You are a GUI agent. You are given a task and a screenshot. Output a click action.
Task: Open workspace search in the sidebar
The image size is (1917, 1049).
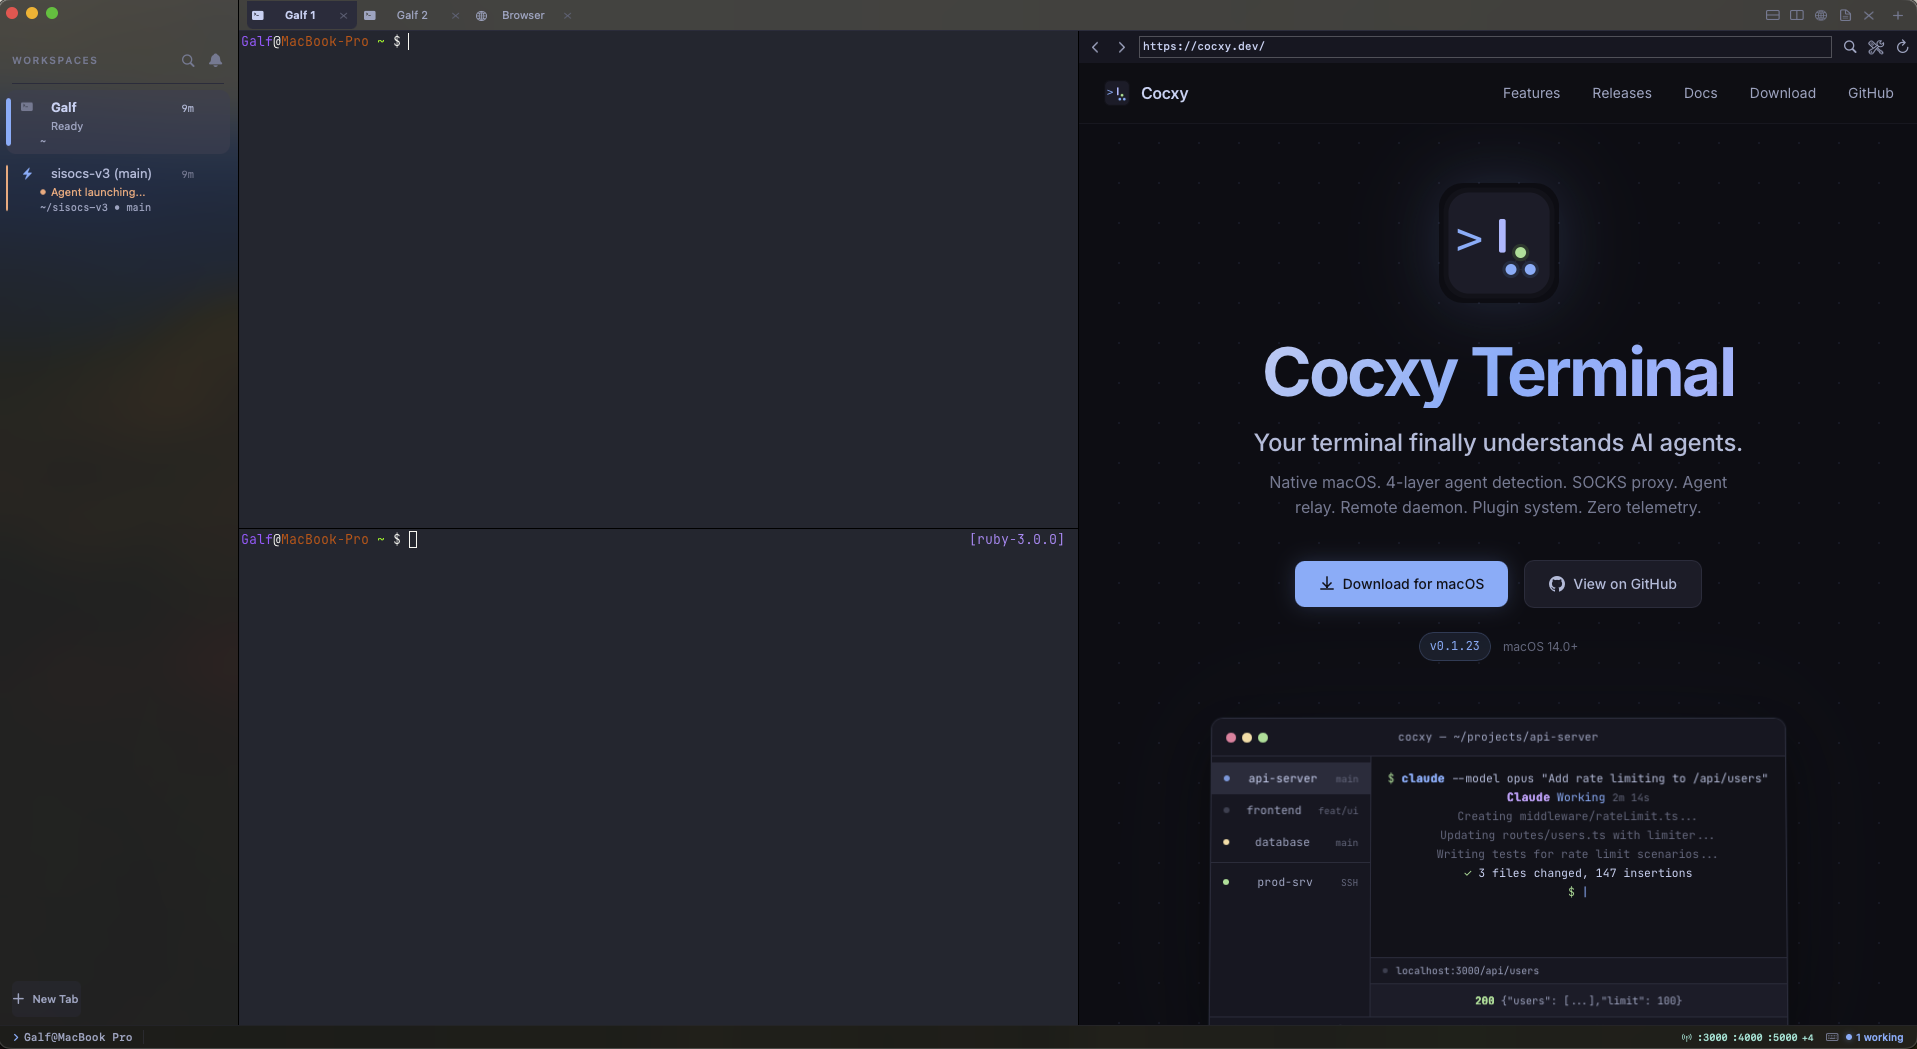(x=188, y=60)
